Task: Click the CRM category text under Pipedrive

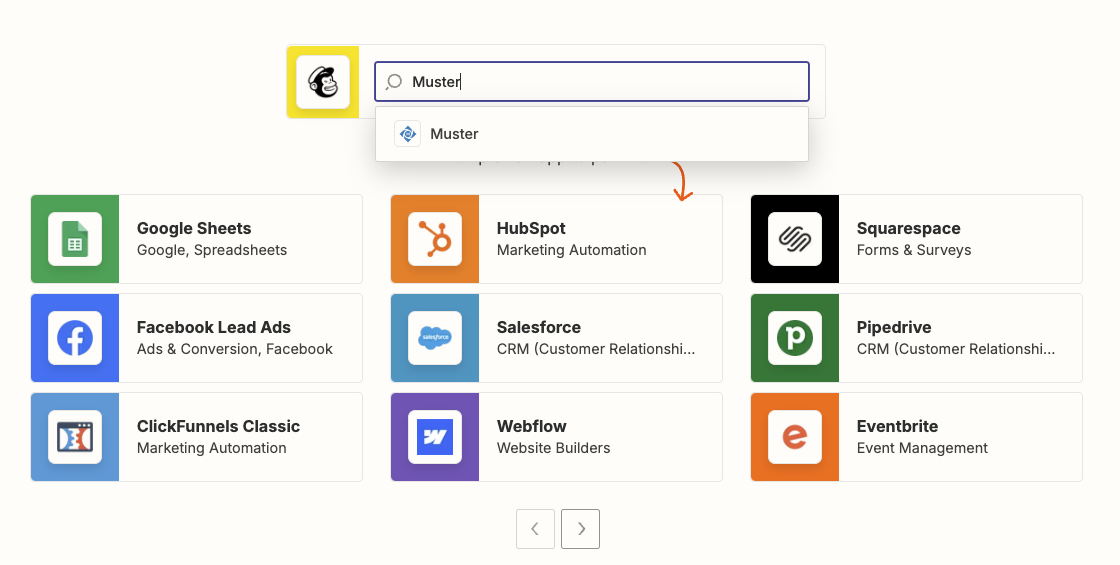Action: [956, 349]
